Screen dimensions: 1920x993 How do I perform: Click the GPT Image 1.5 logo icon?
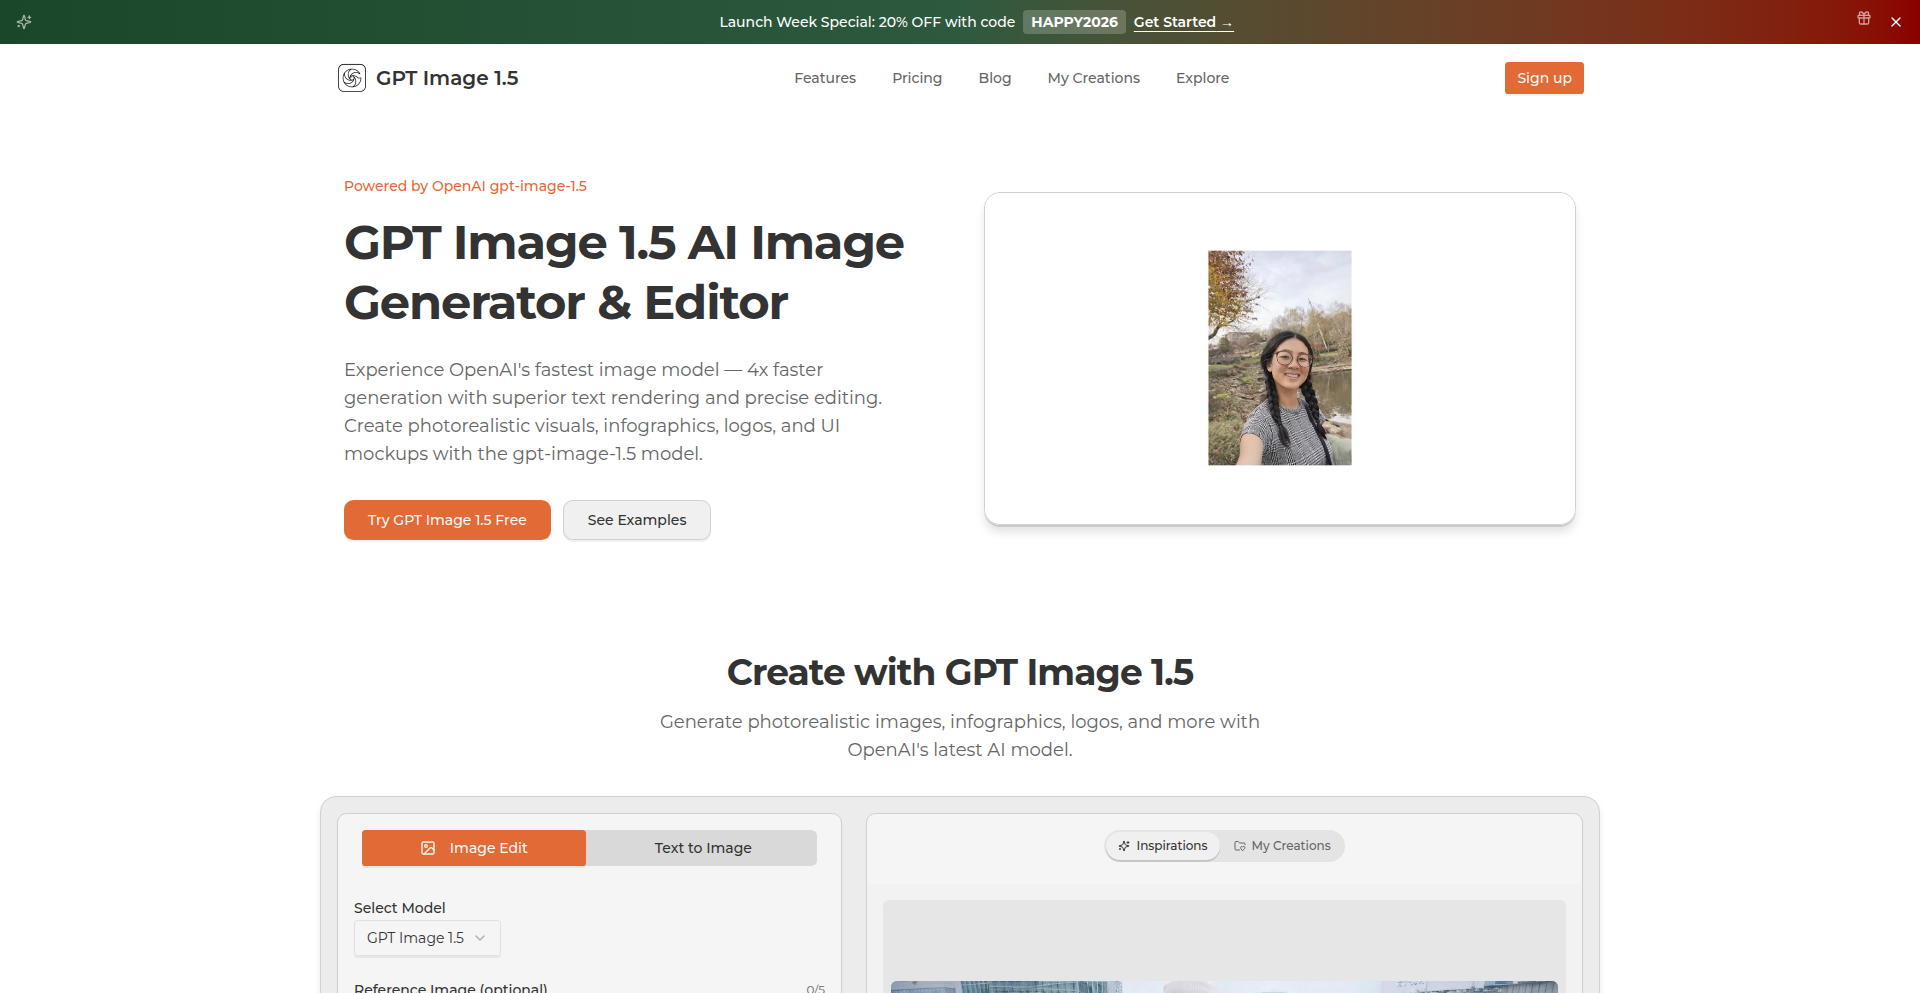(x=352, y=78)
